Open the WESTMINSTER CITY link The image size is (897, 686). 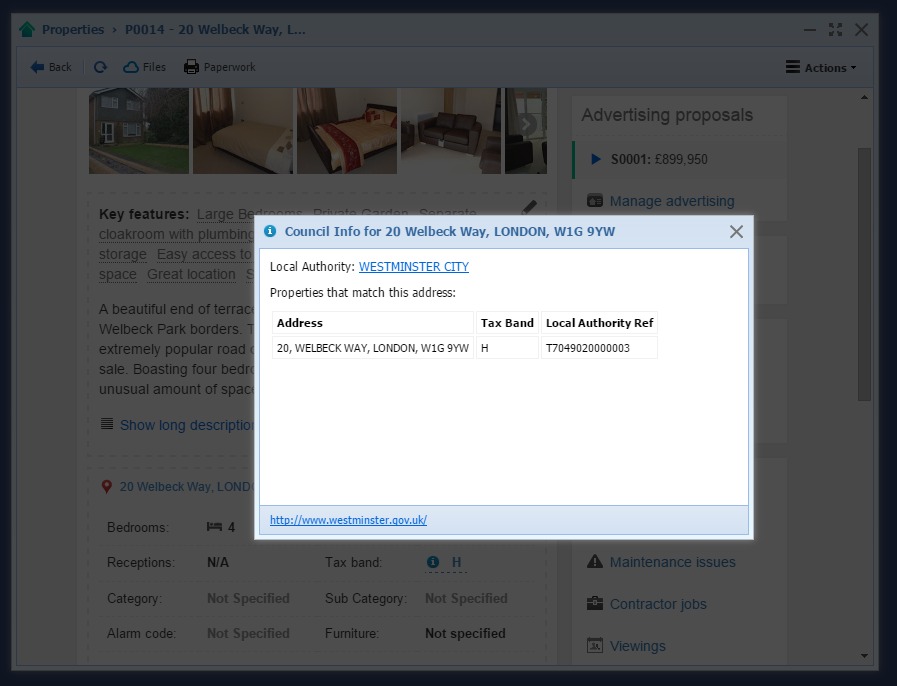[x=413, y=267]
